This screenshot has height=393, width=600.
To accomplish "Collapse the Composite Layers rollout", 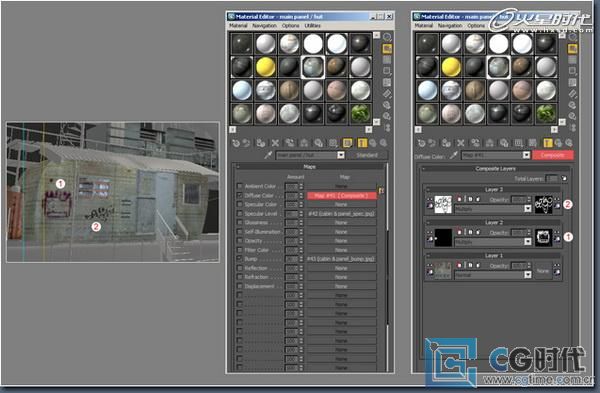I will point(495,169).
